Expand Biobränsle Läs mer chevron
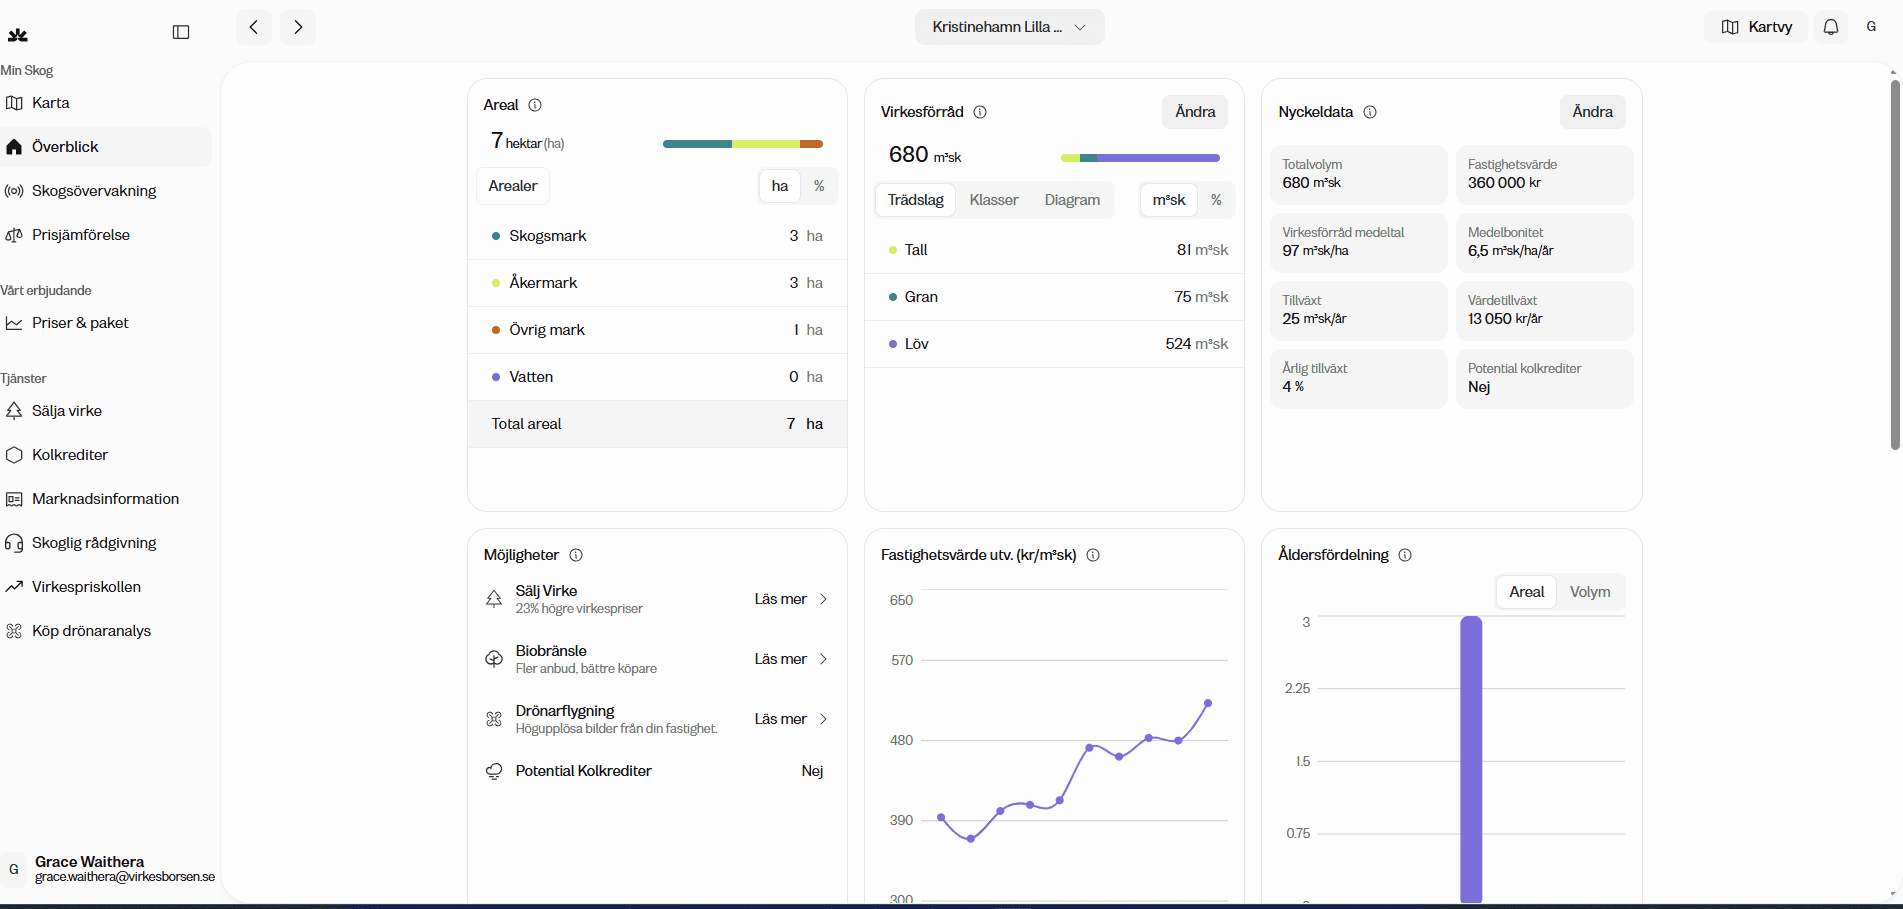 (x=823, y=659)
